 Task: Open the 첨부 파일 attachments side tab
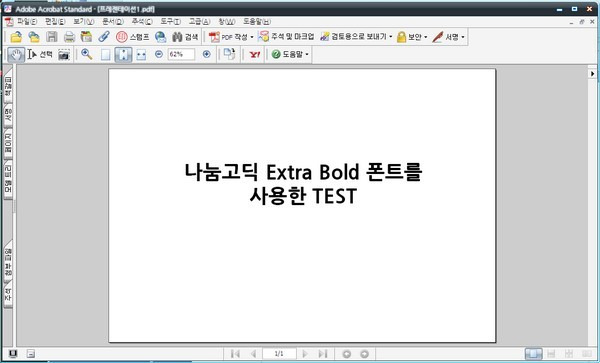tap(8, 262)
